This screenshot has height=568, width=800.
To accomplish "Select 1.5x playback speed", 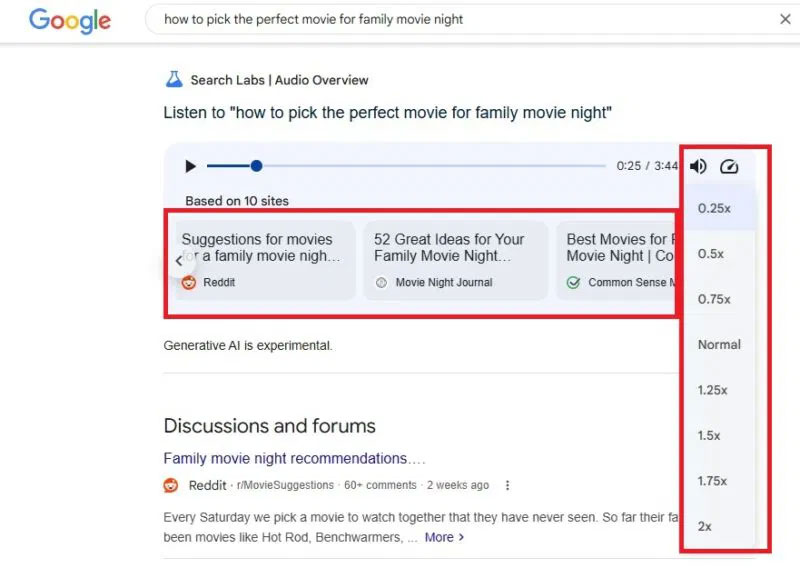I will tap(719, 435).
